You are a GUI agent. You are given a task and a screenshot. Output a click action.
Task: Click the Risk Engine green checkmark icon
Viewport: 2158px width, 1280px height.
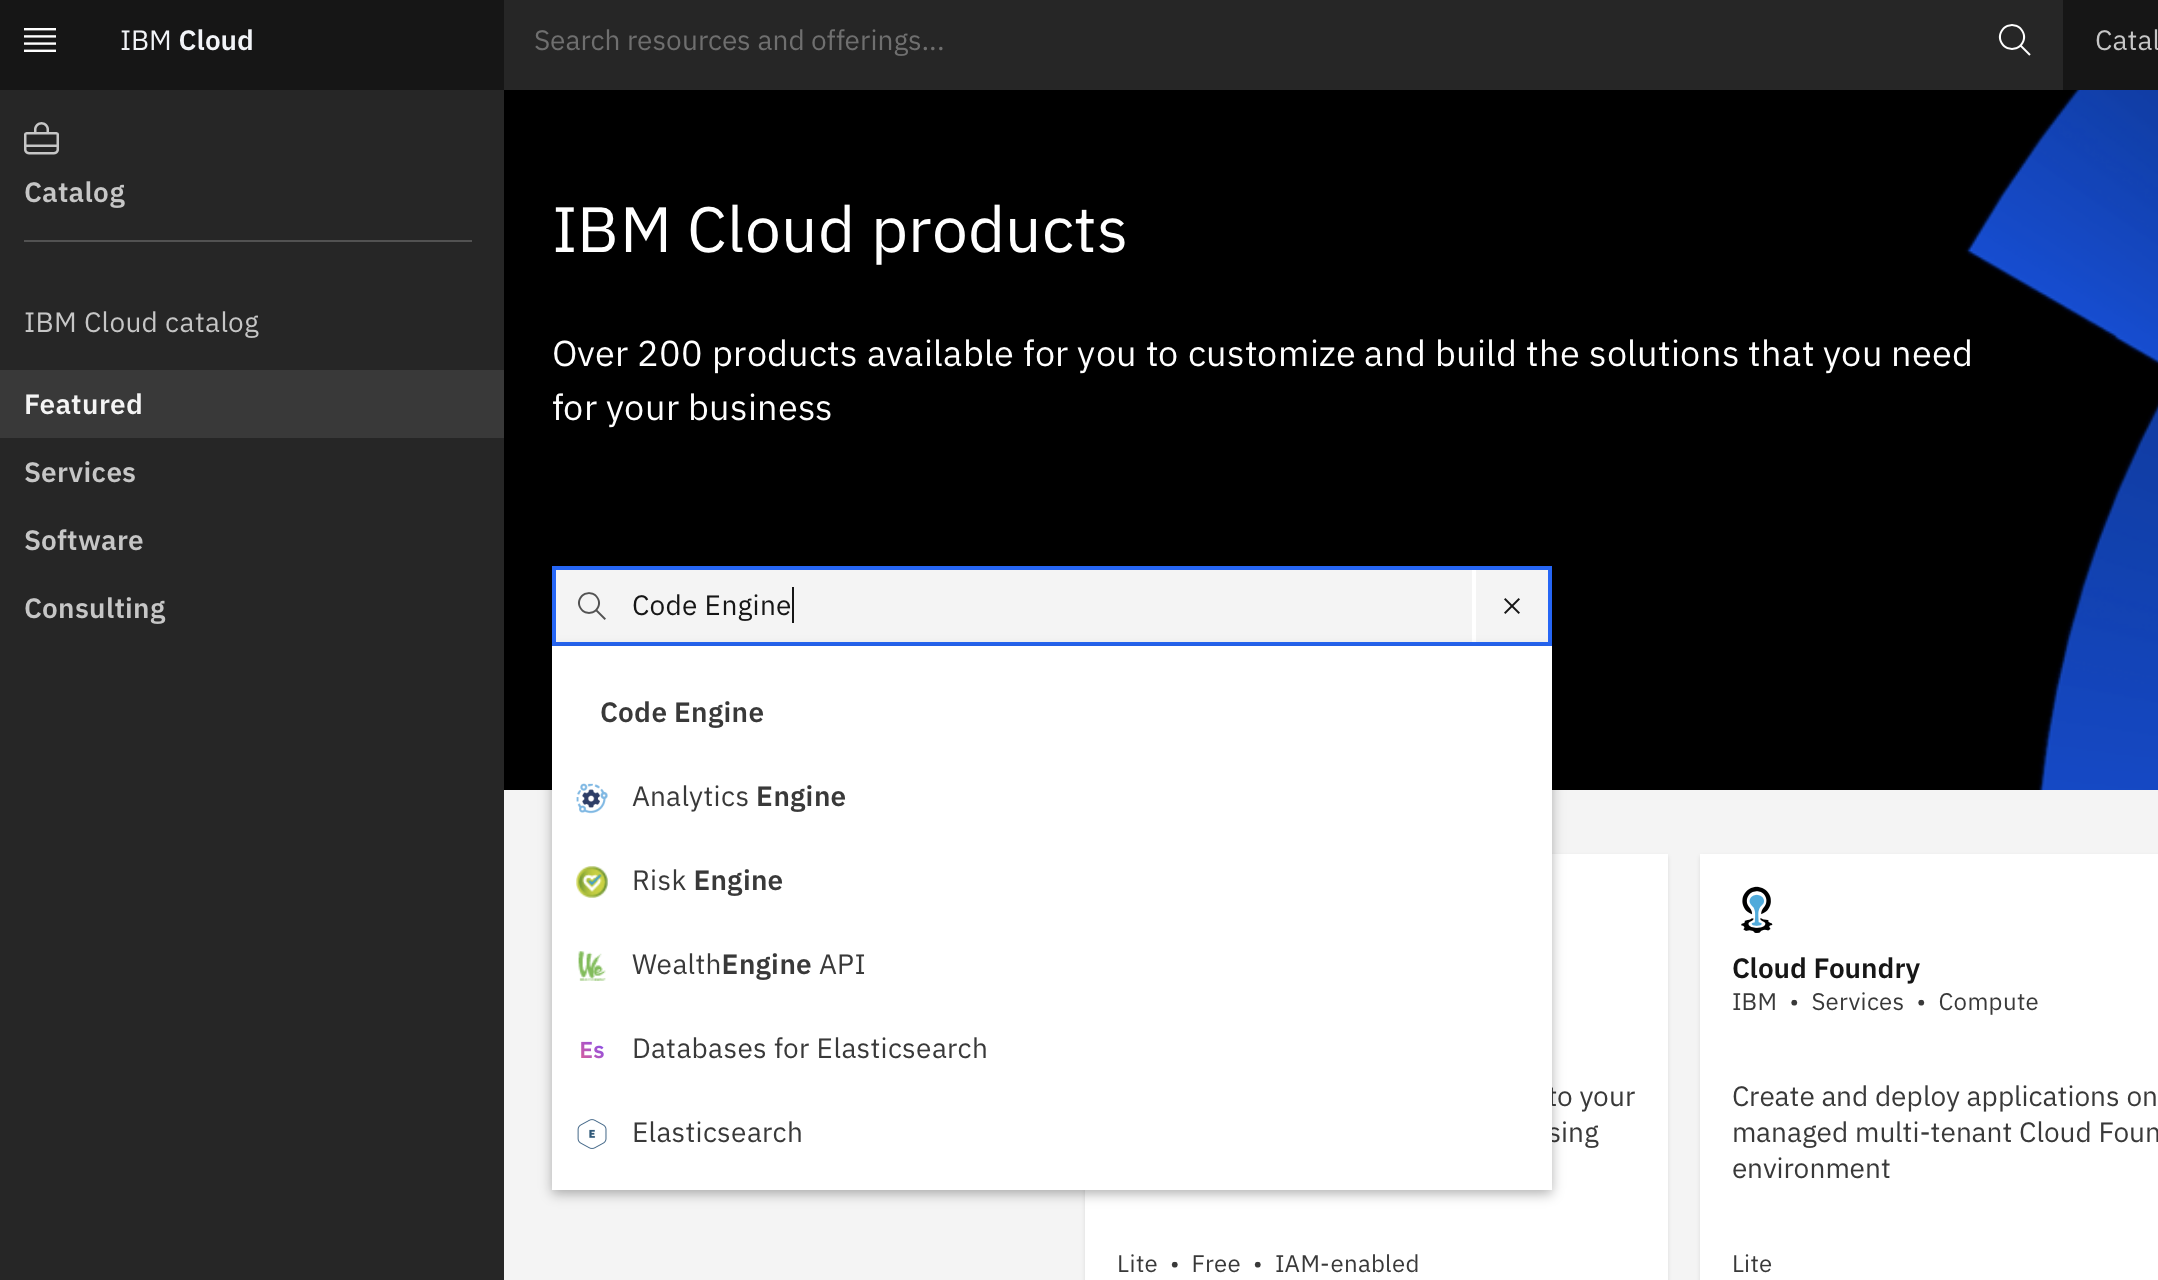(592, 882)
